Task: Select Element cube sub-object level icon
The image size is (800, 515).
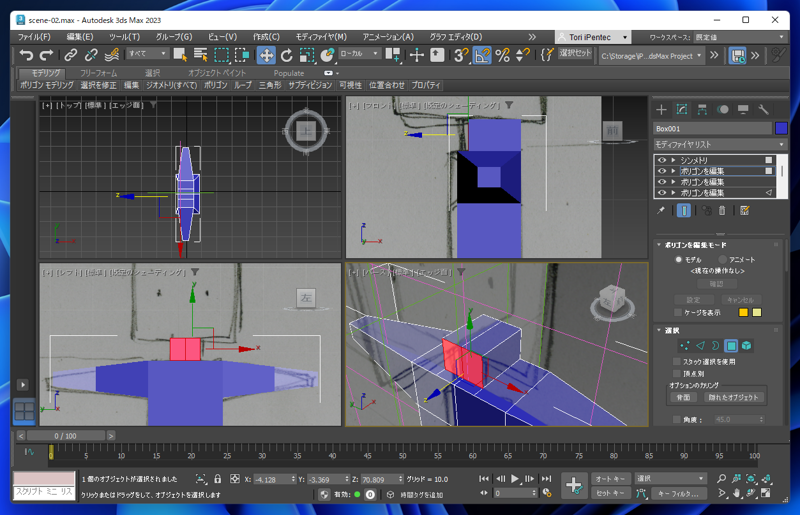Action: tap(746, 346)
